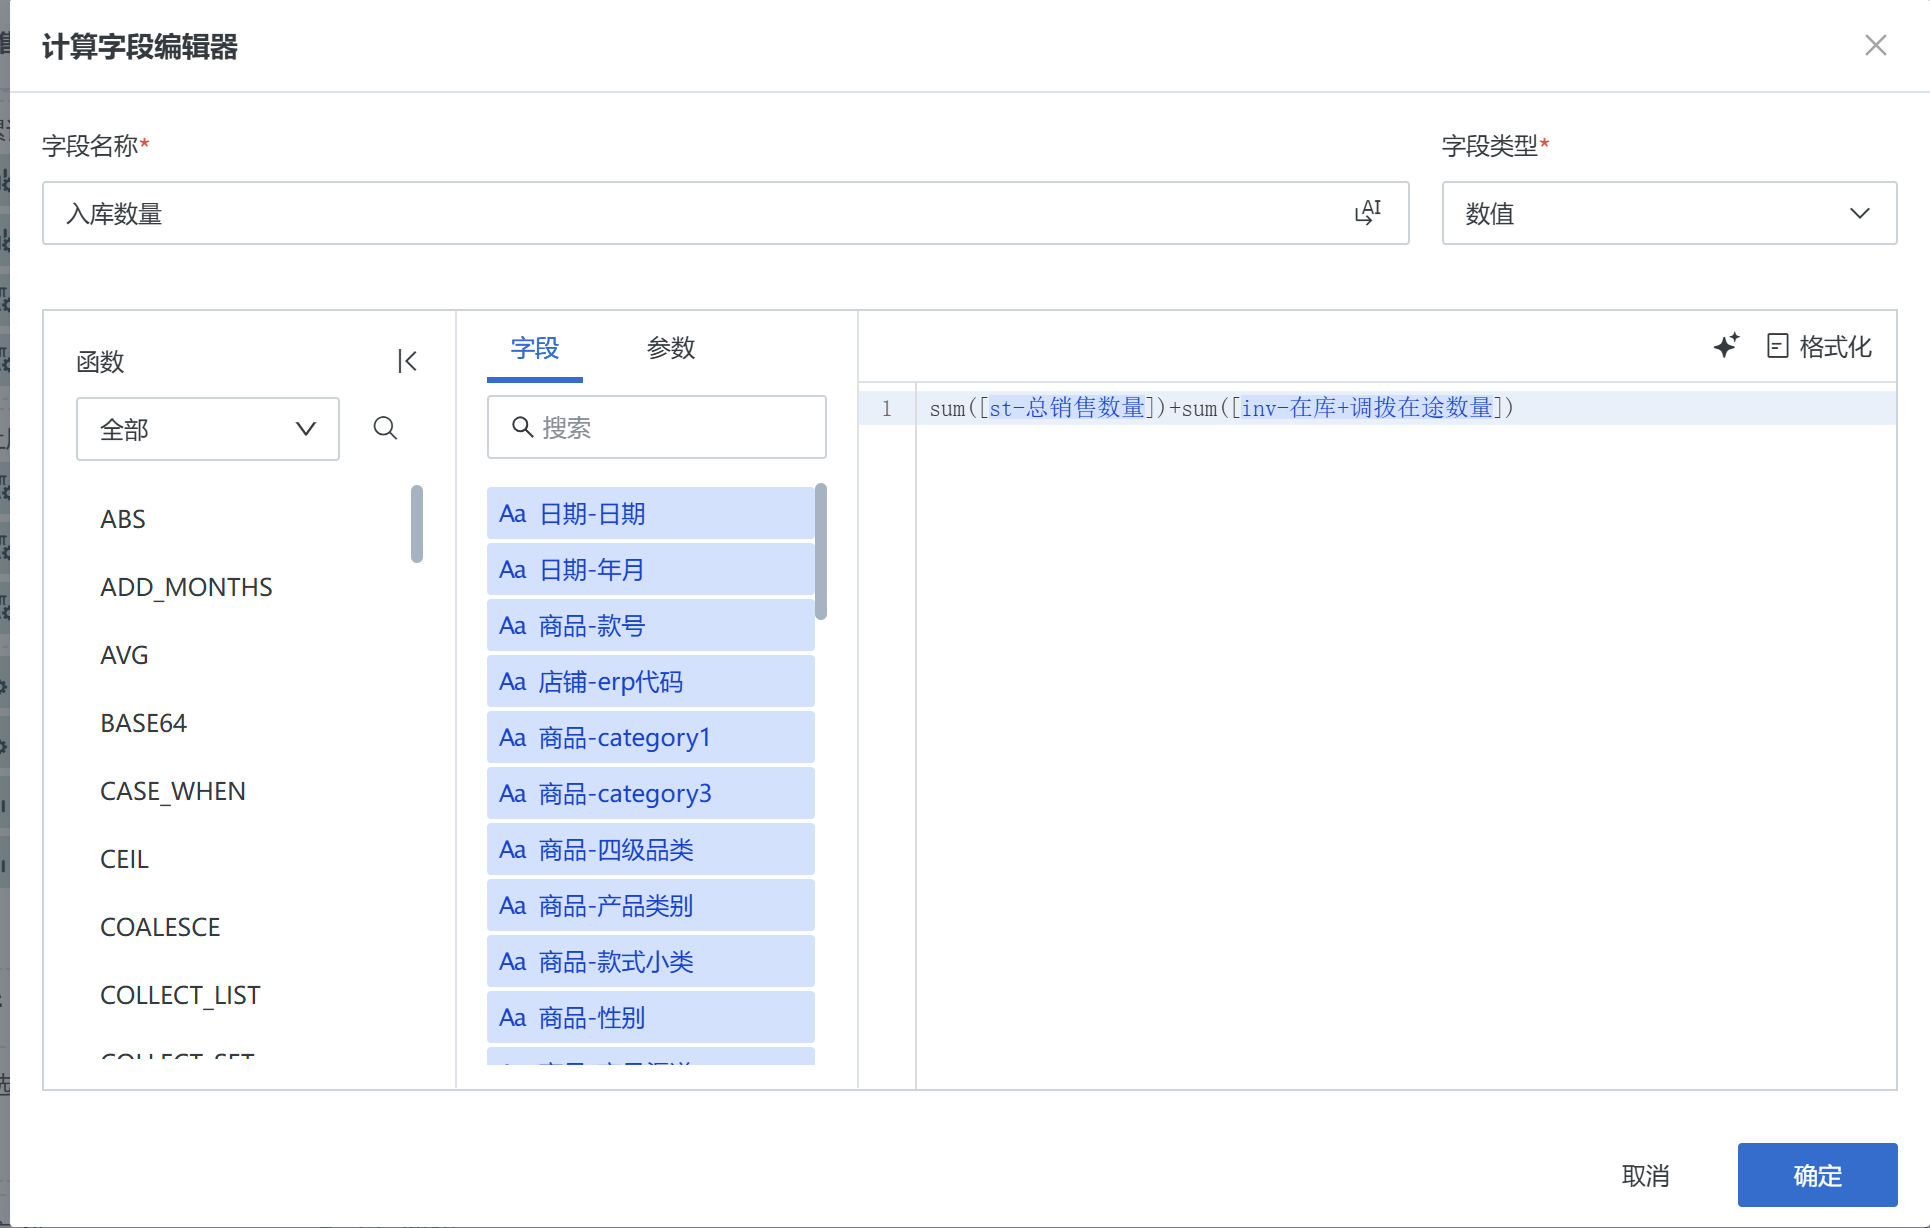Click the 取消 cancel button

pos(1647,1175)
